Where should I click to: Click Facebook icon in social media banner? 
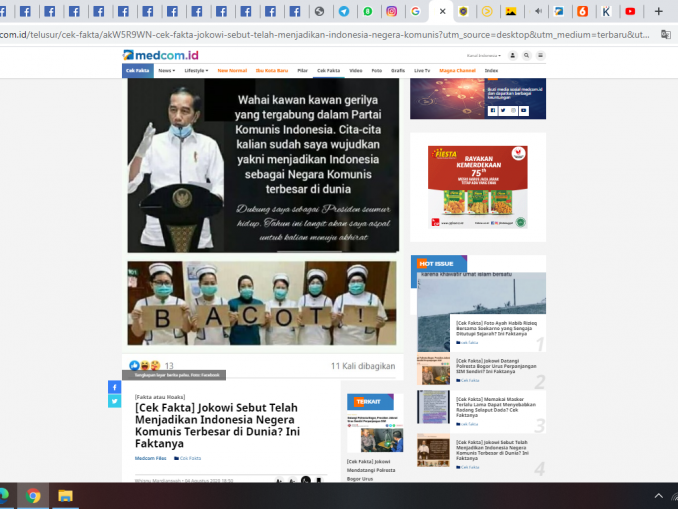[x=493, y=111]
